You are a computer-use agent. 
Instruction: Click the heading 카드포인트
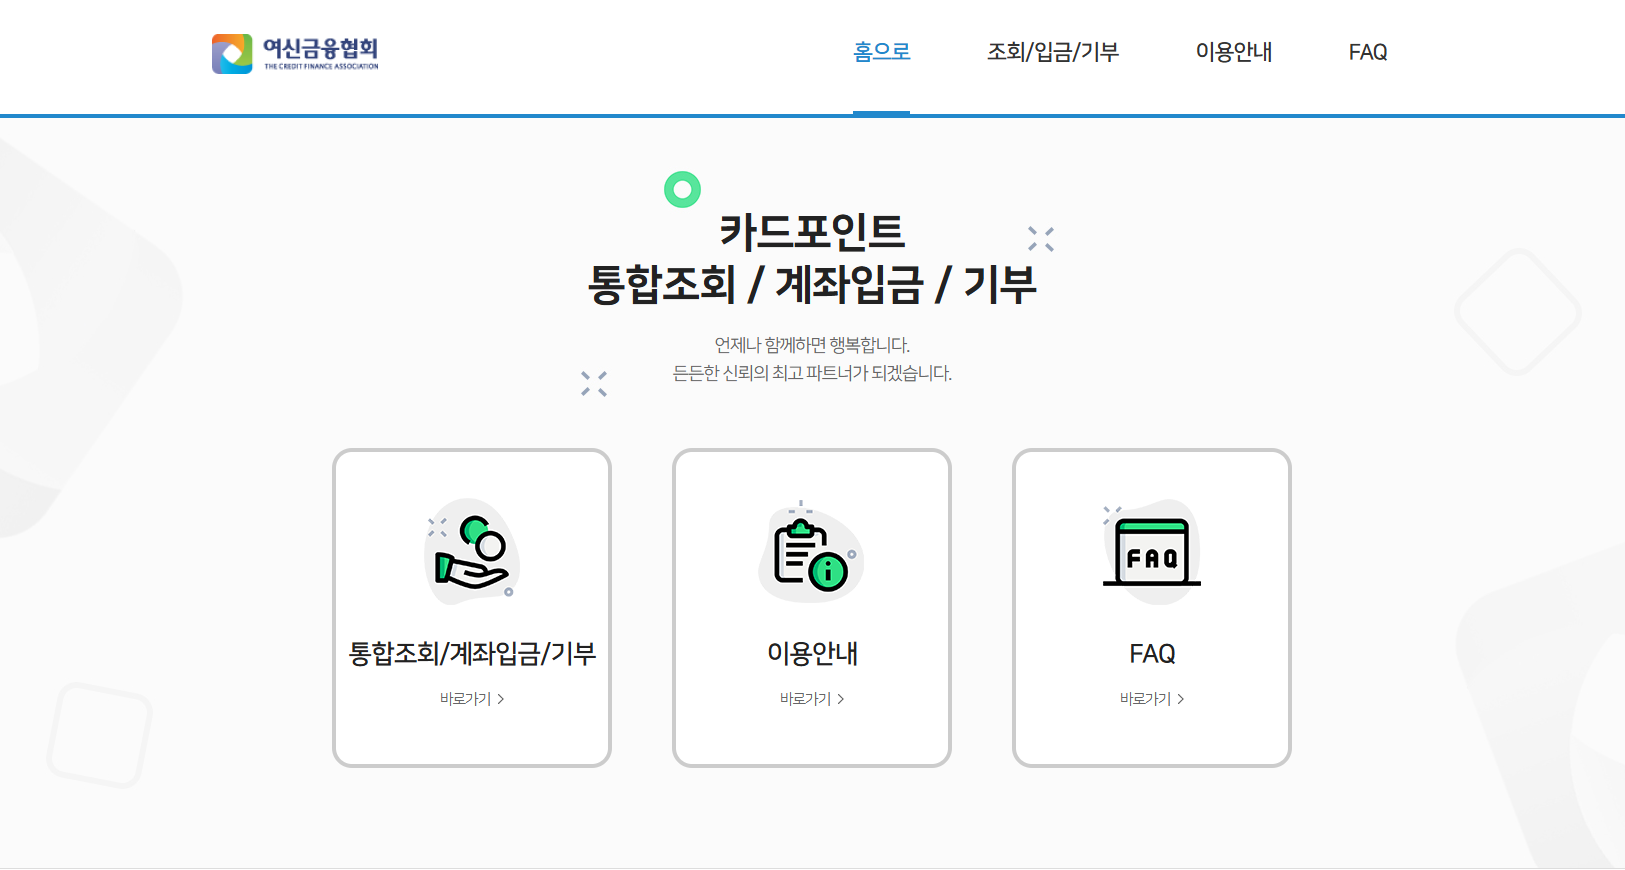(812, 232)
